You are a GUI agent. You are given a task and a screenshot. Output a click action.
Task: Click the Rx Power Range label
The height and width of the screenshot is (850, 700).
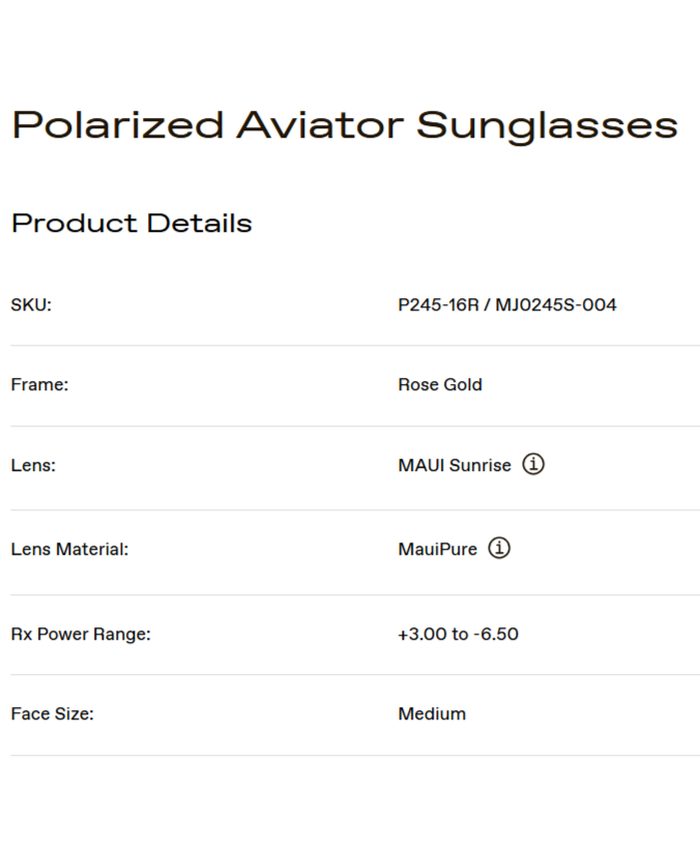coord(80,634)
